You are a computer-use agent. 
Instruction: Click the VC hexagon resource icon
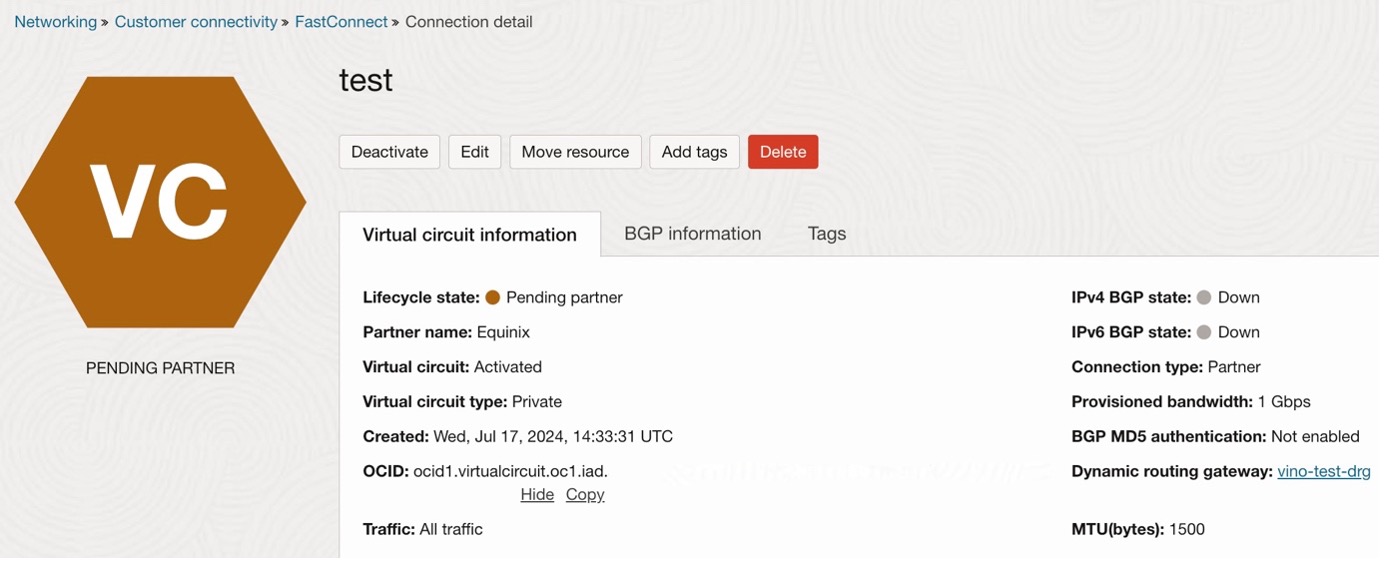pos(160,202)
